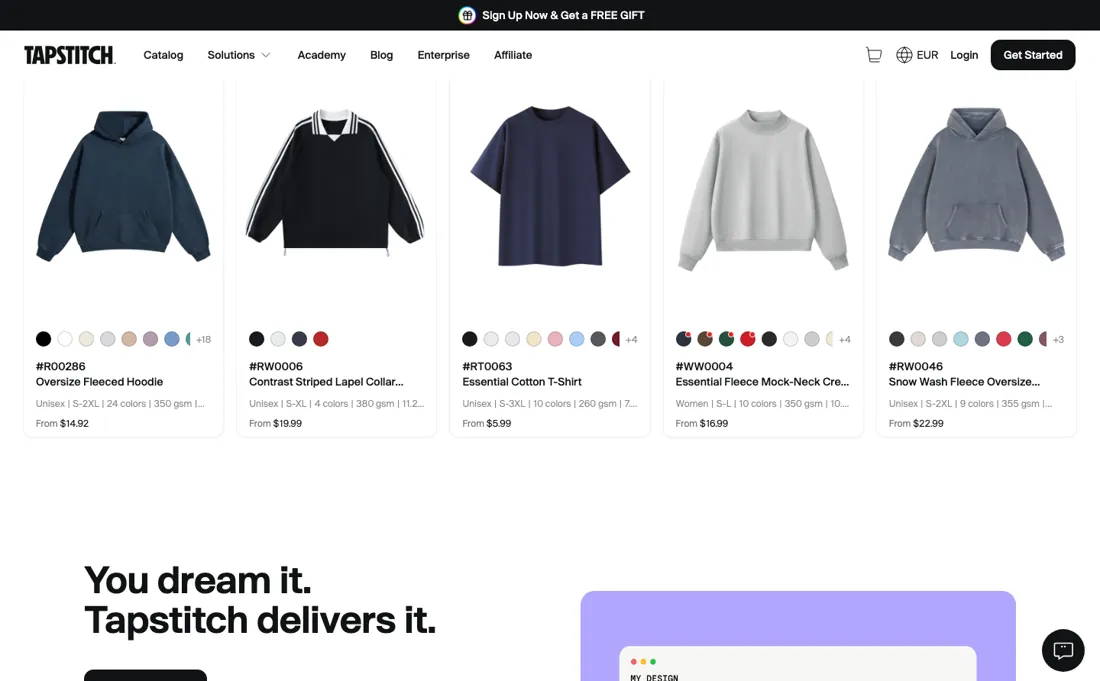Select mauve swatch on Oversize Fleeced Hoodie
Viewport: 1100px width, 681px height.
coord(150,339)
